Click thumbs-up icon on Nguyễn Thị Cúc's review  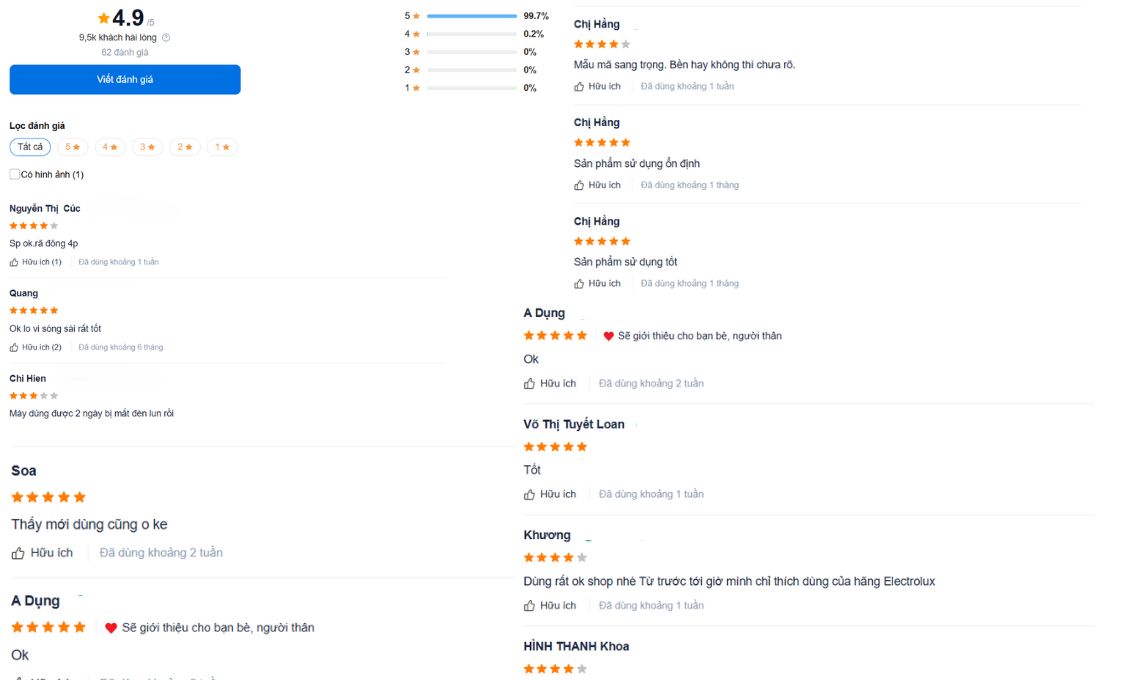coord(15,262)
